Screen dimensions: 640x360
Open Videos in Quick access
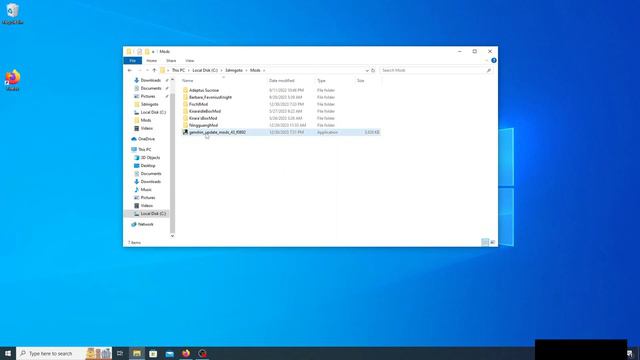coord(147,128)
